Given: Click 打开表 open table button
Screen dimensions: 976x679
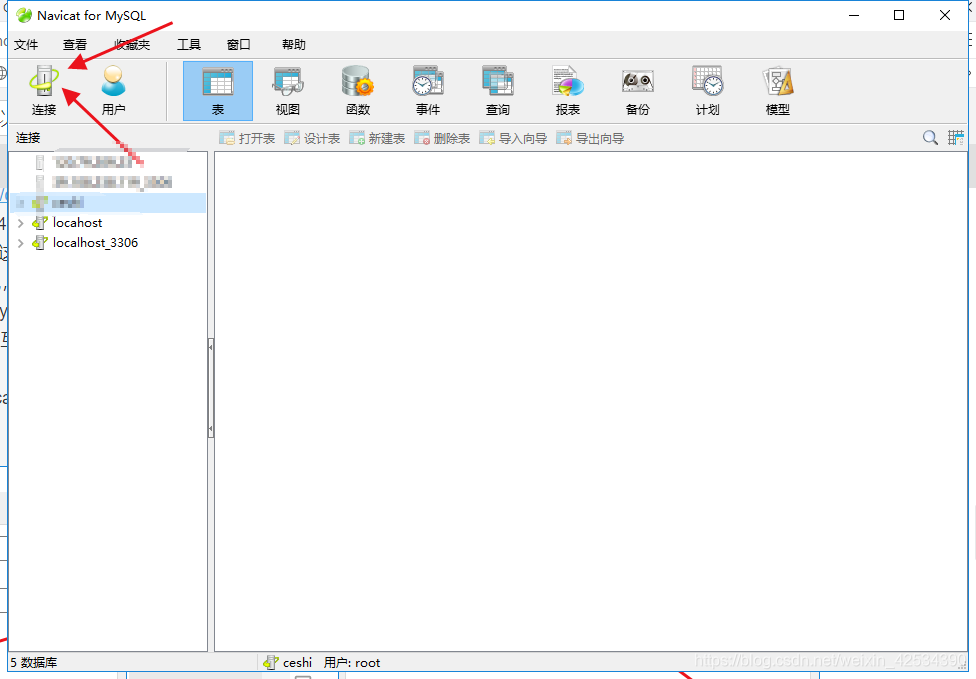Looking at the screenshot, I should point(247,138).
